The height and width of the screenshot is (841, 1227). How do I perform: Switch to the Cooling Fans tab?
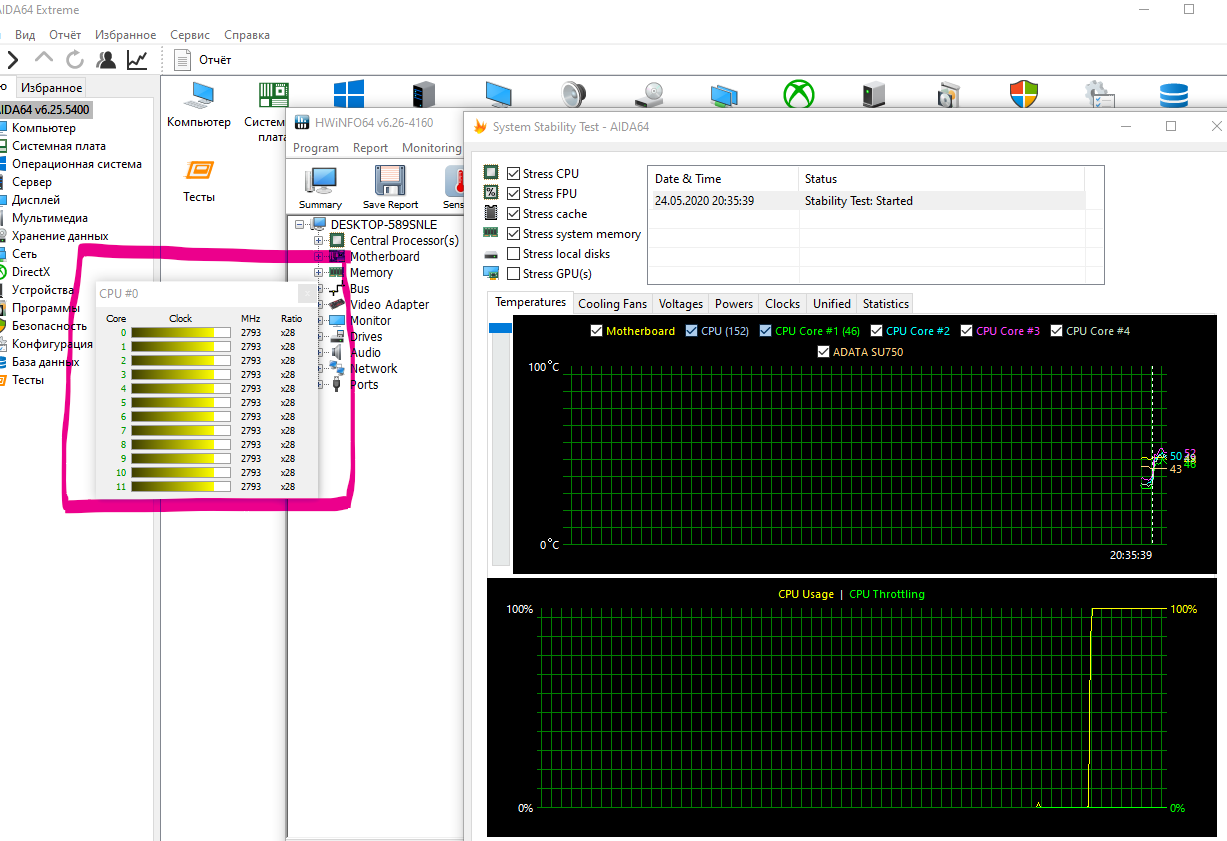click(613, 304)
